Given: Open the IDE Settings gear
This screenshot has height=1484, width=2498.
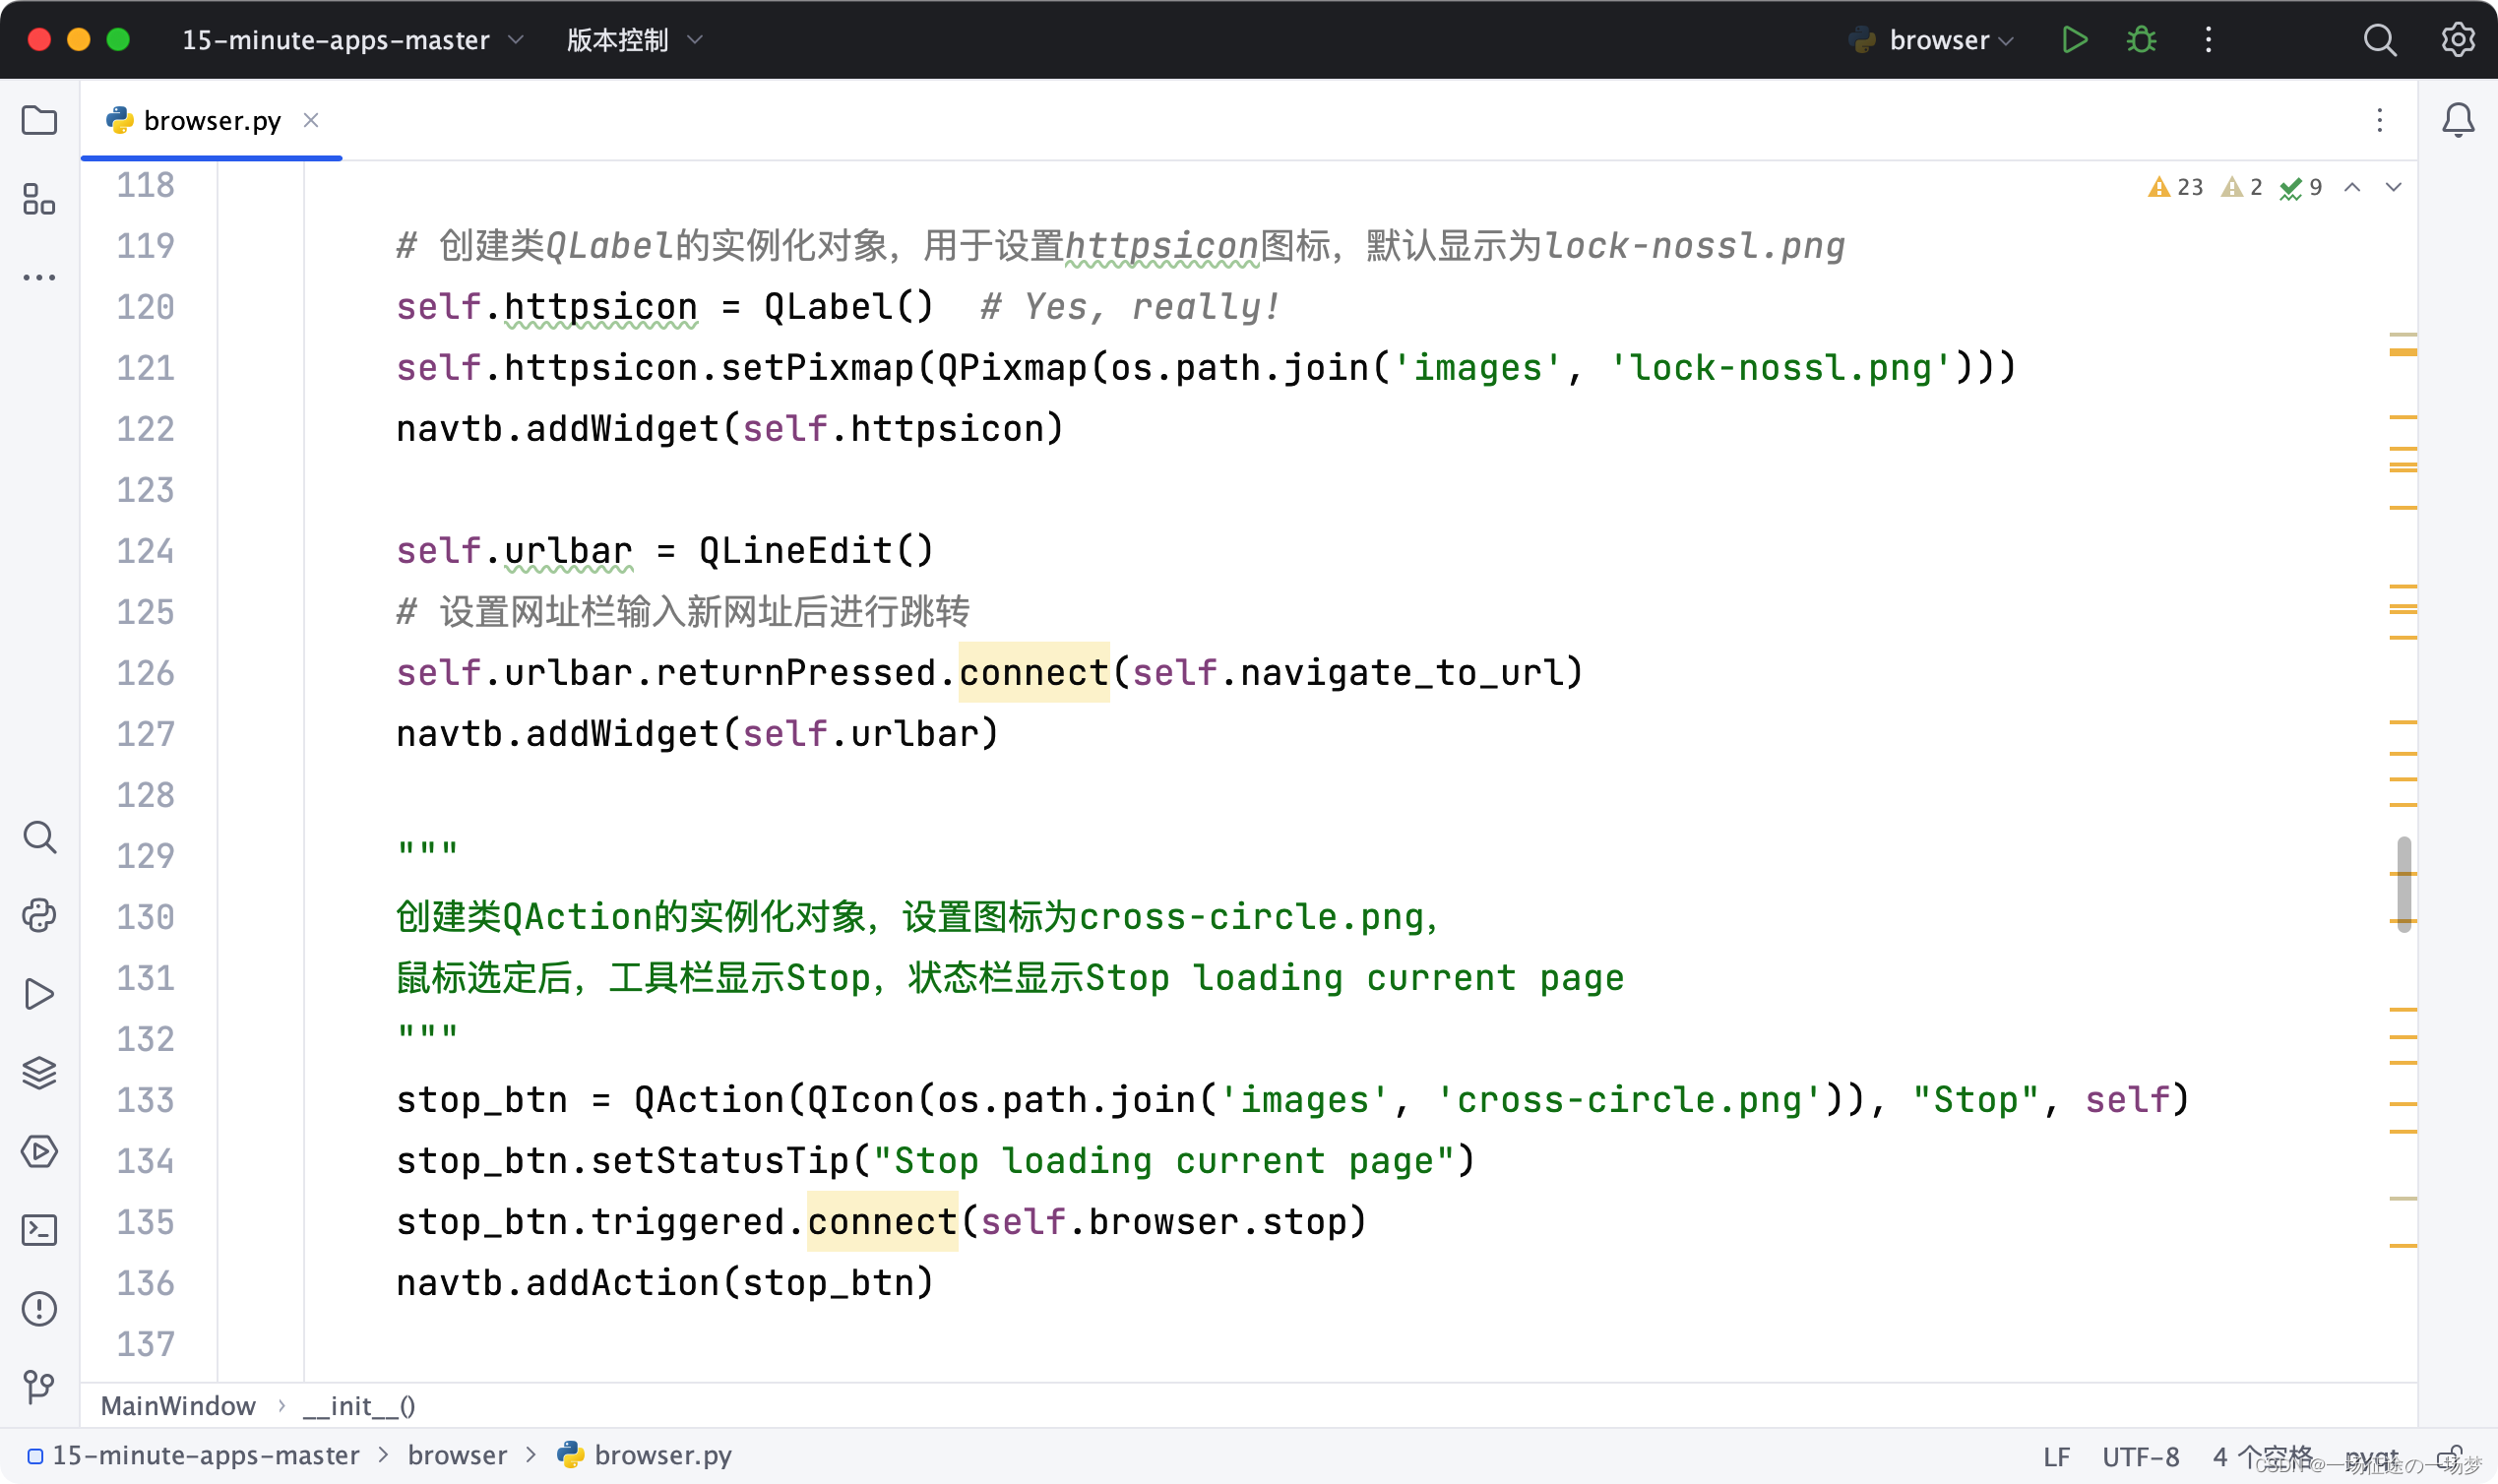Looking at the screenshot, I should 2458,40.
